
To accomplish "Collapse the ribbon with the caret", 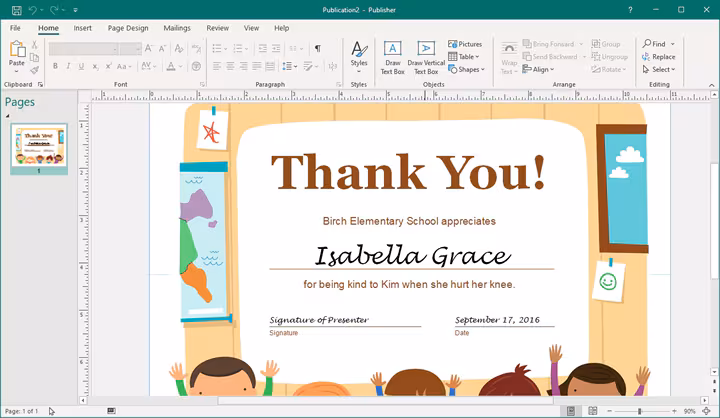I will pyautogui.click(x=711, y=85).
